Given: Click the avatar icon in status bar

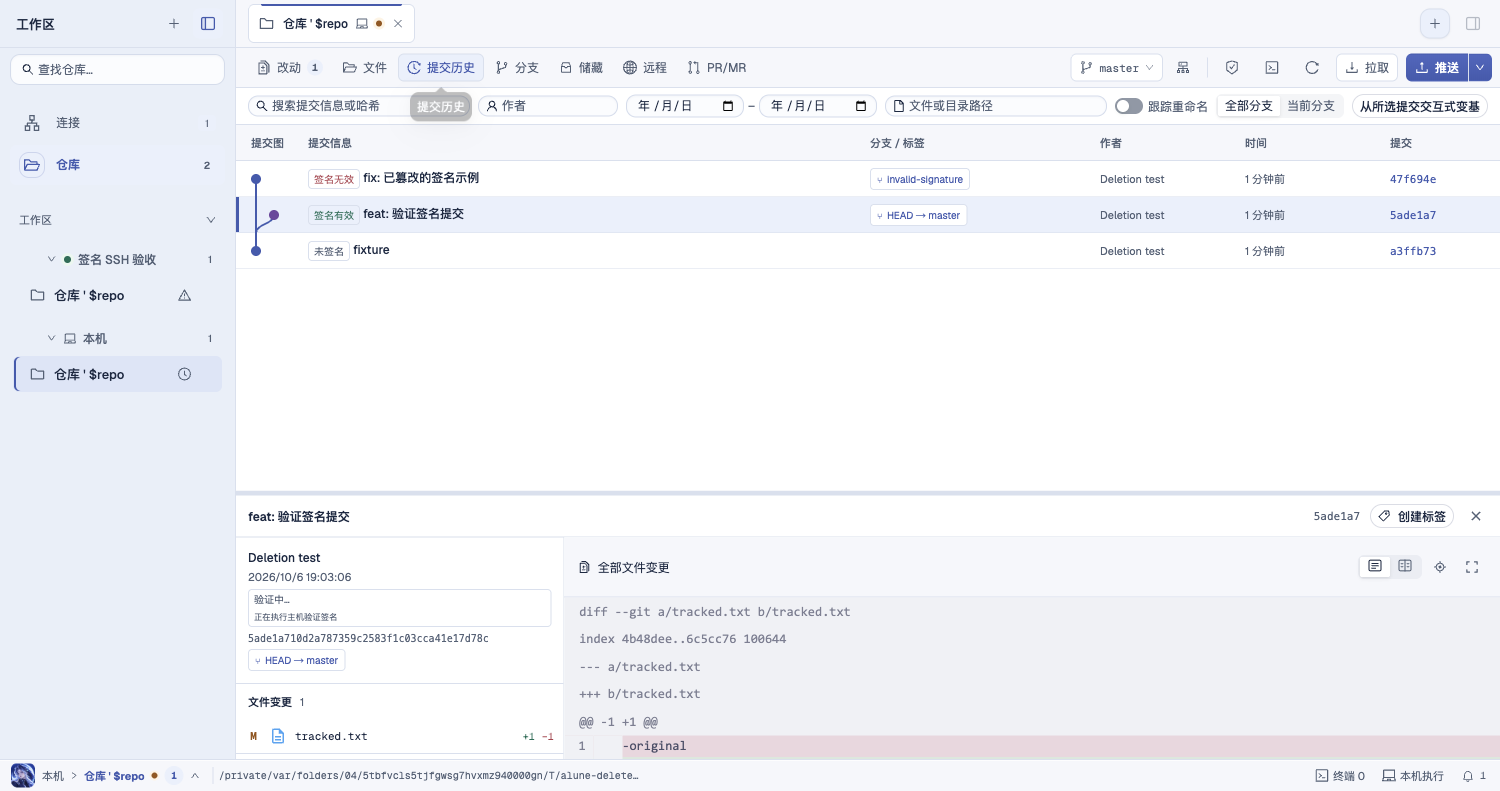Looking at the screenshot, I should (22, 776).
